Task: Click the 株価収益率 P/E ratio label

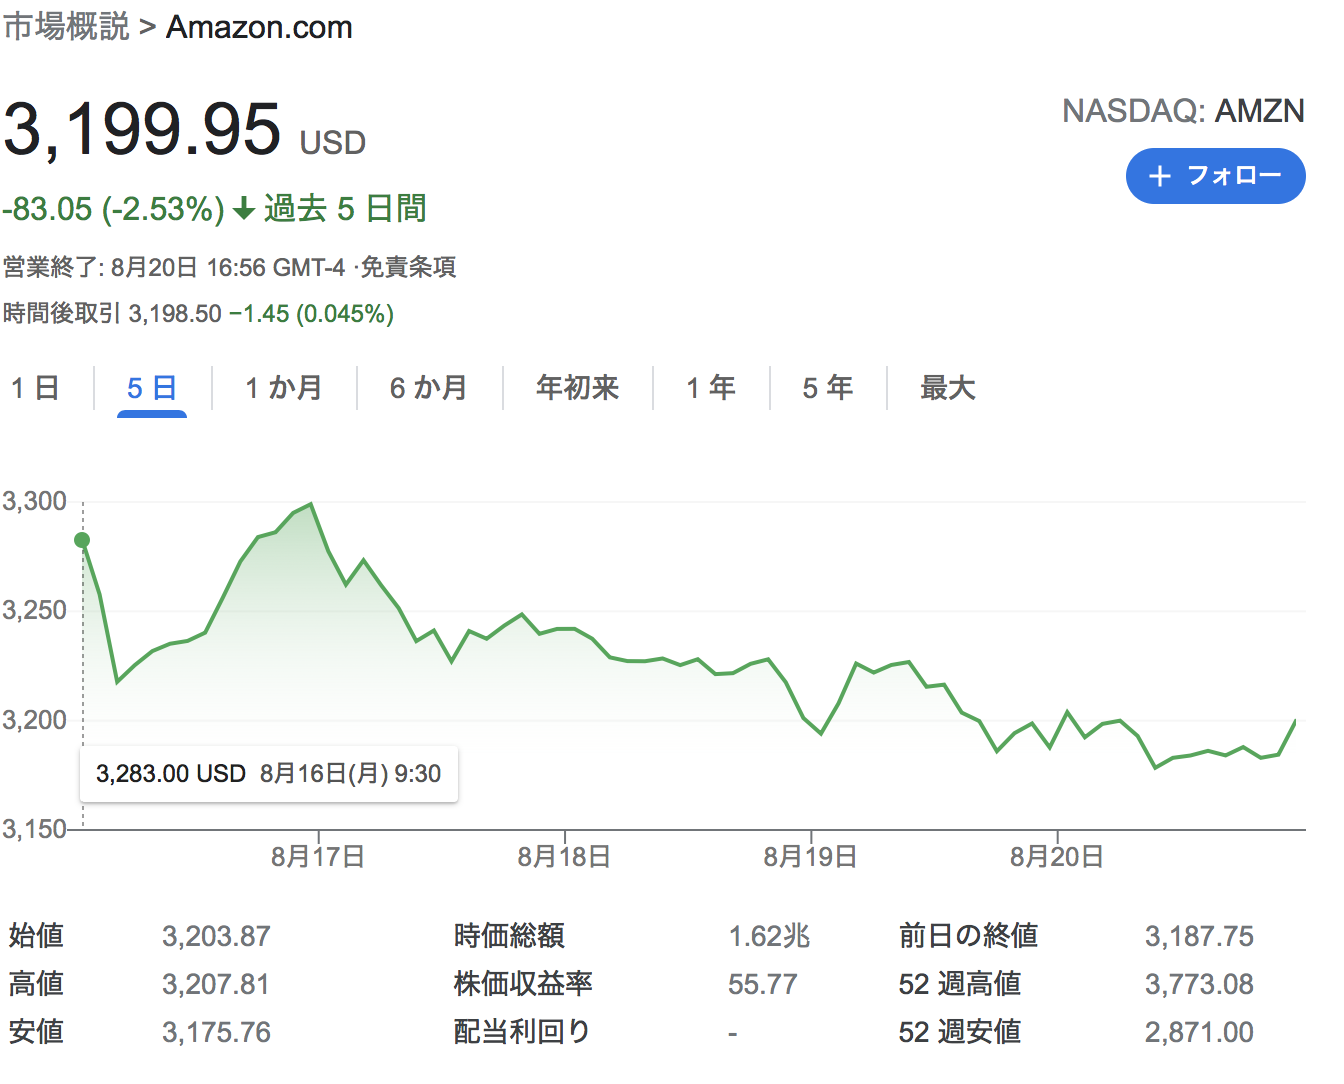Action: (x=523, y=984)
